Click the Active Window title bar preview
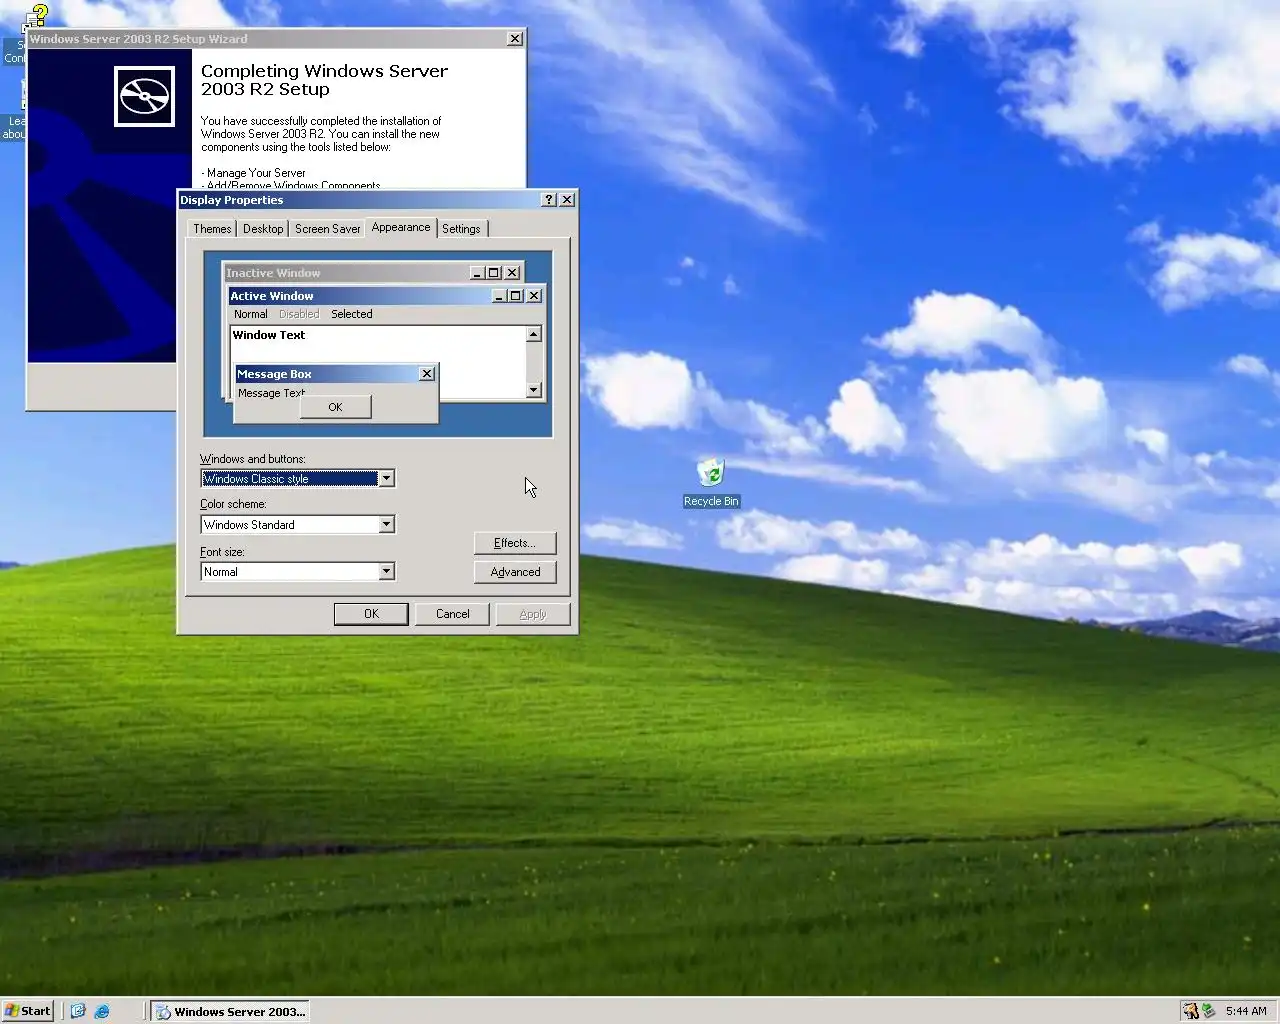 coord(386,296)
